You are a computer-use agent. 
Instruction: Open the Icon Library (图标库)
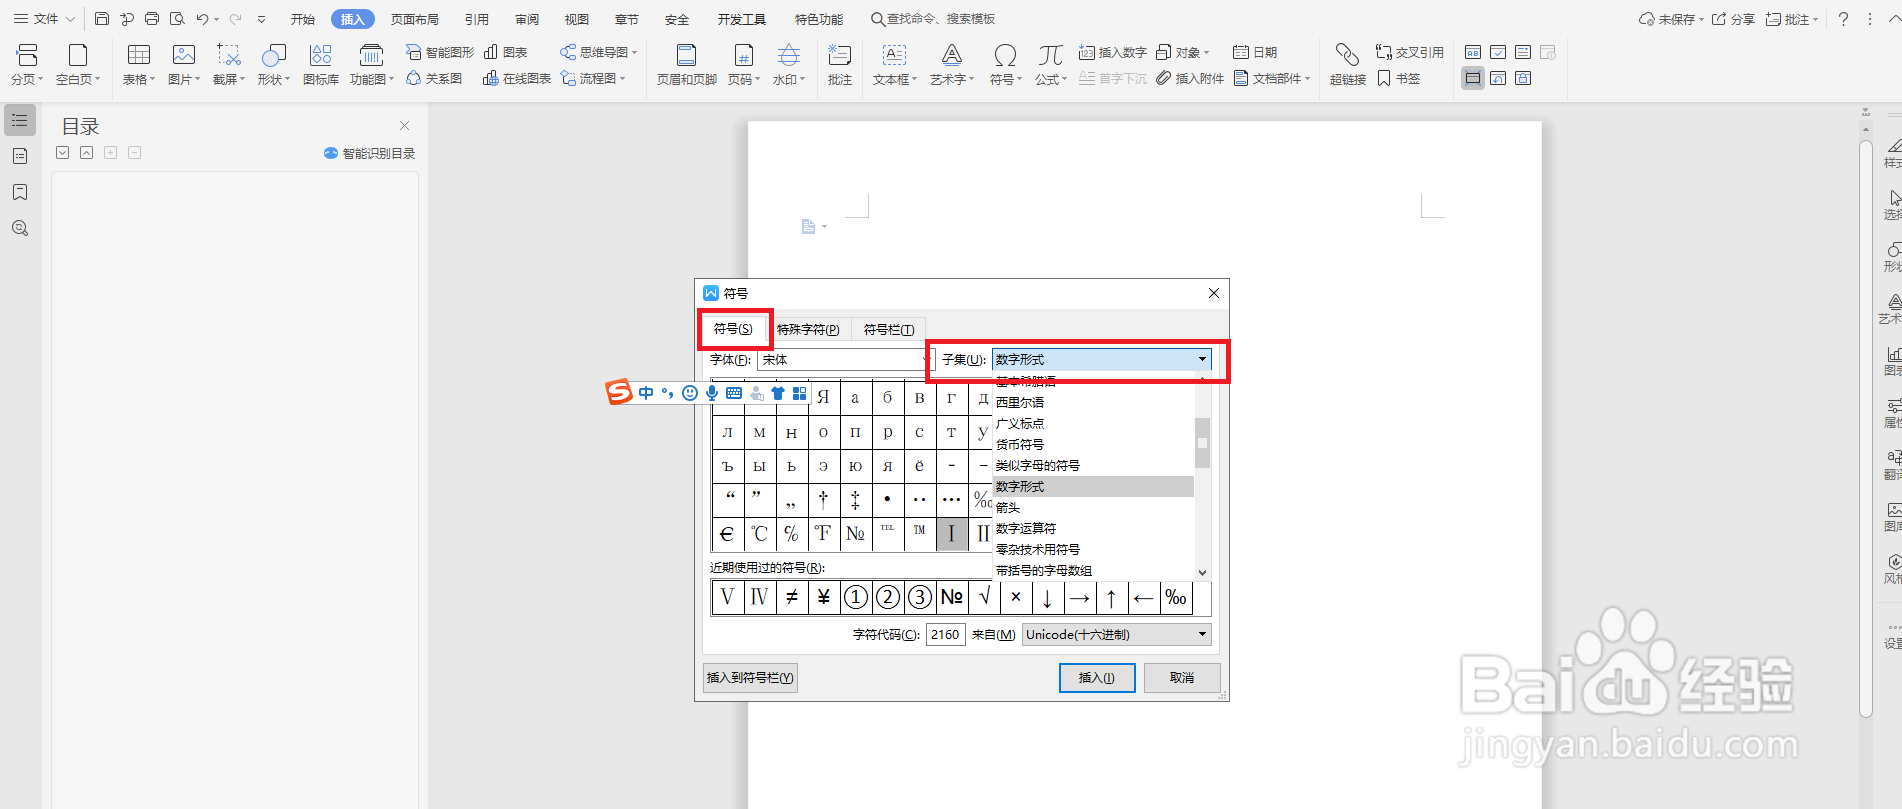point(321,65)
